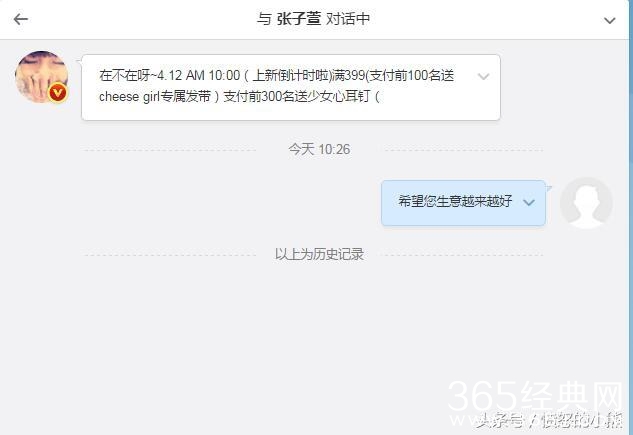
Task: Click the 与 character in the header
Action: 264,19
